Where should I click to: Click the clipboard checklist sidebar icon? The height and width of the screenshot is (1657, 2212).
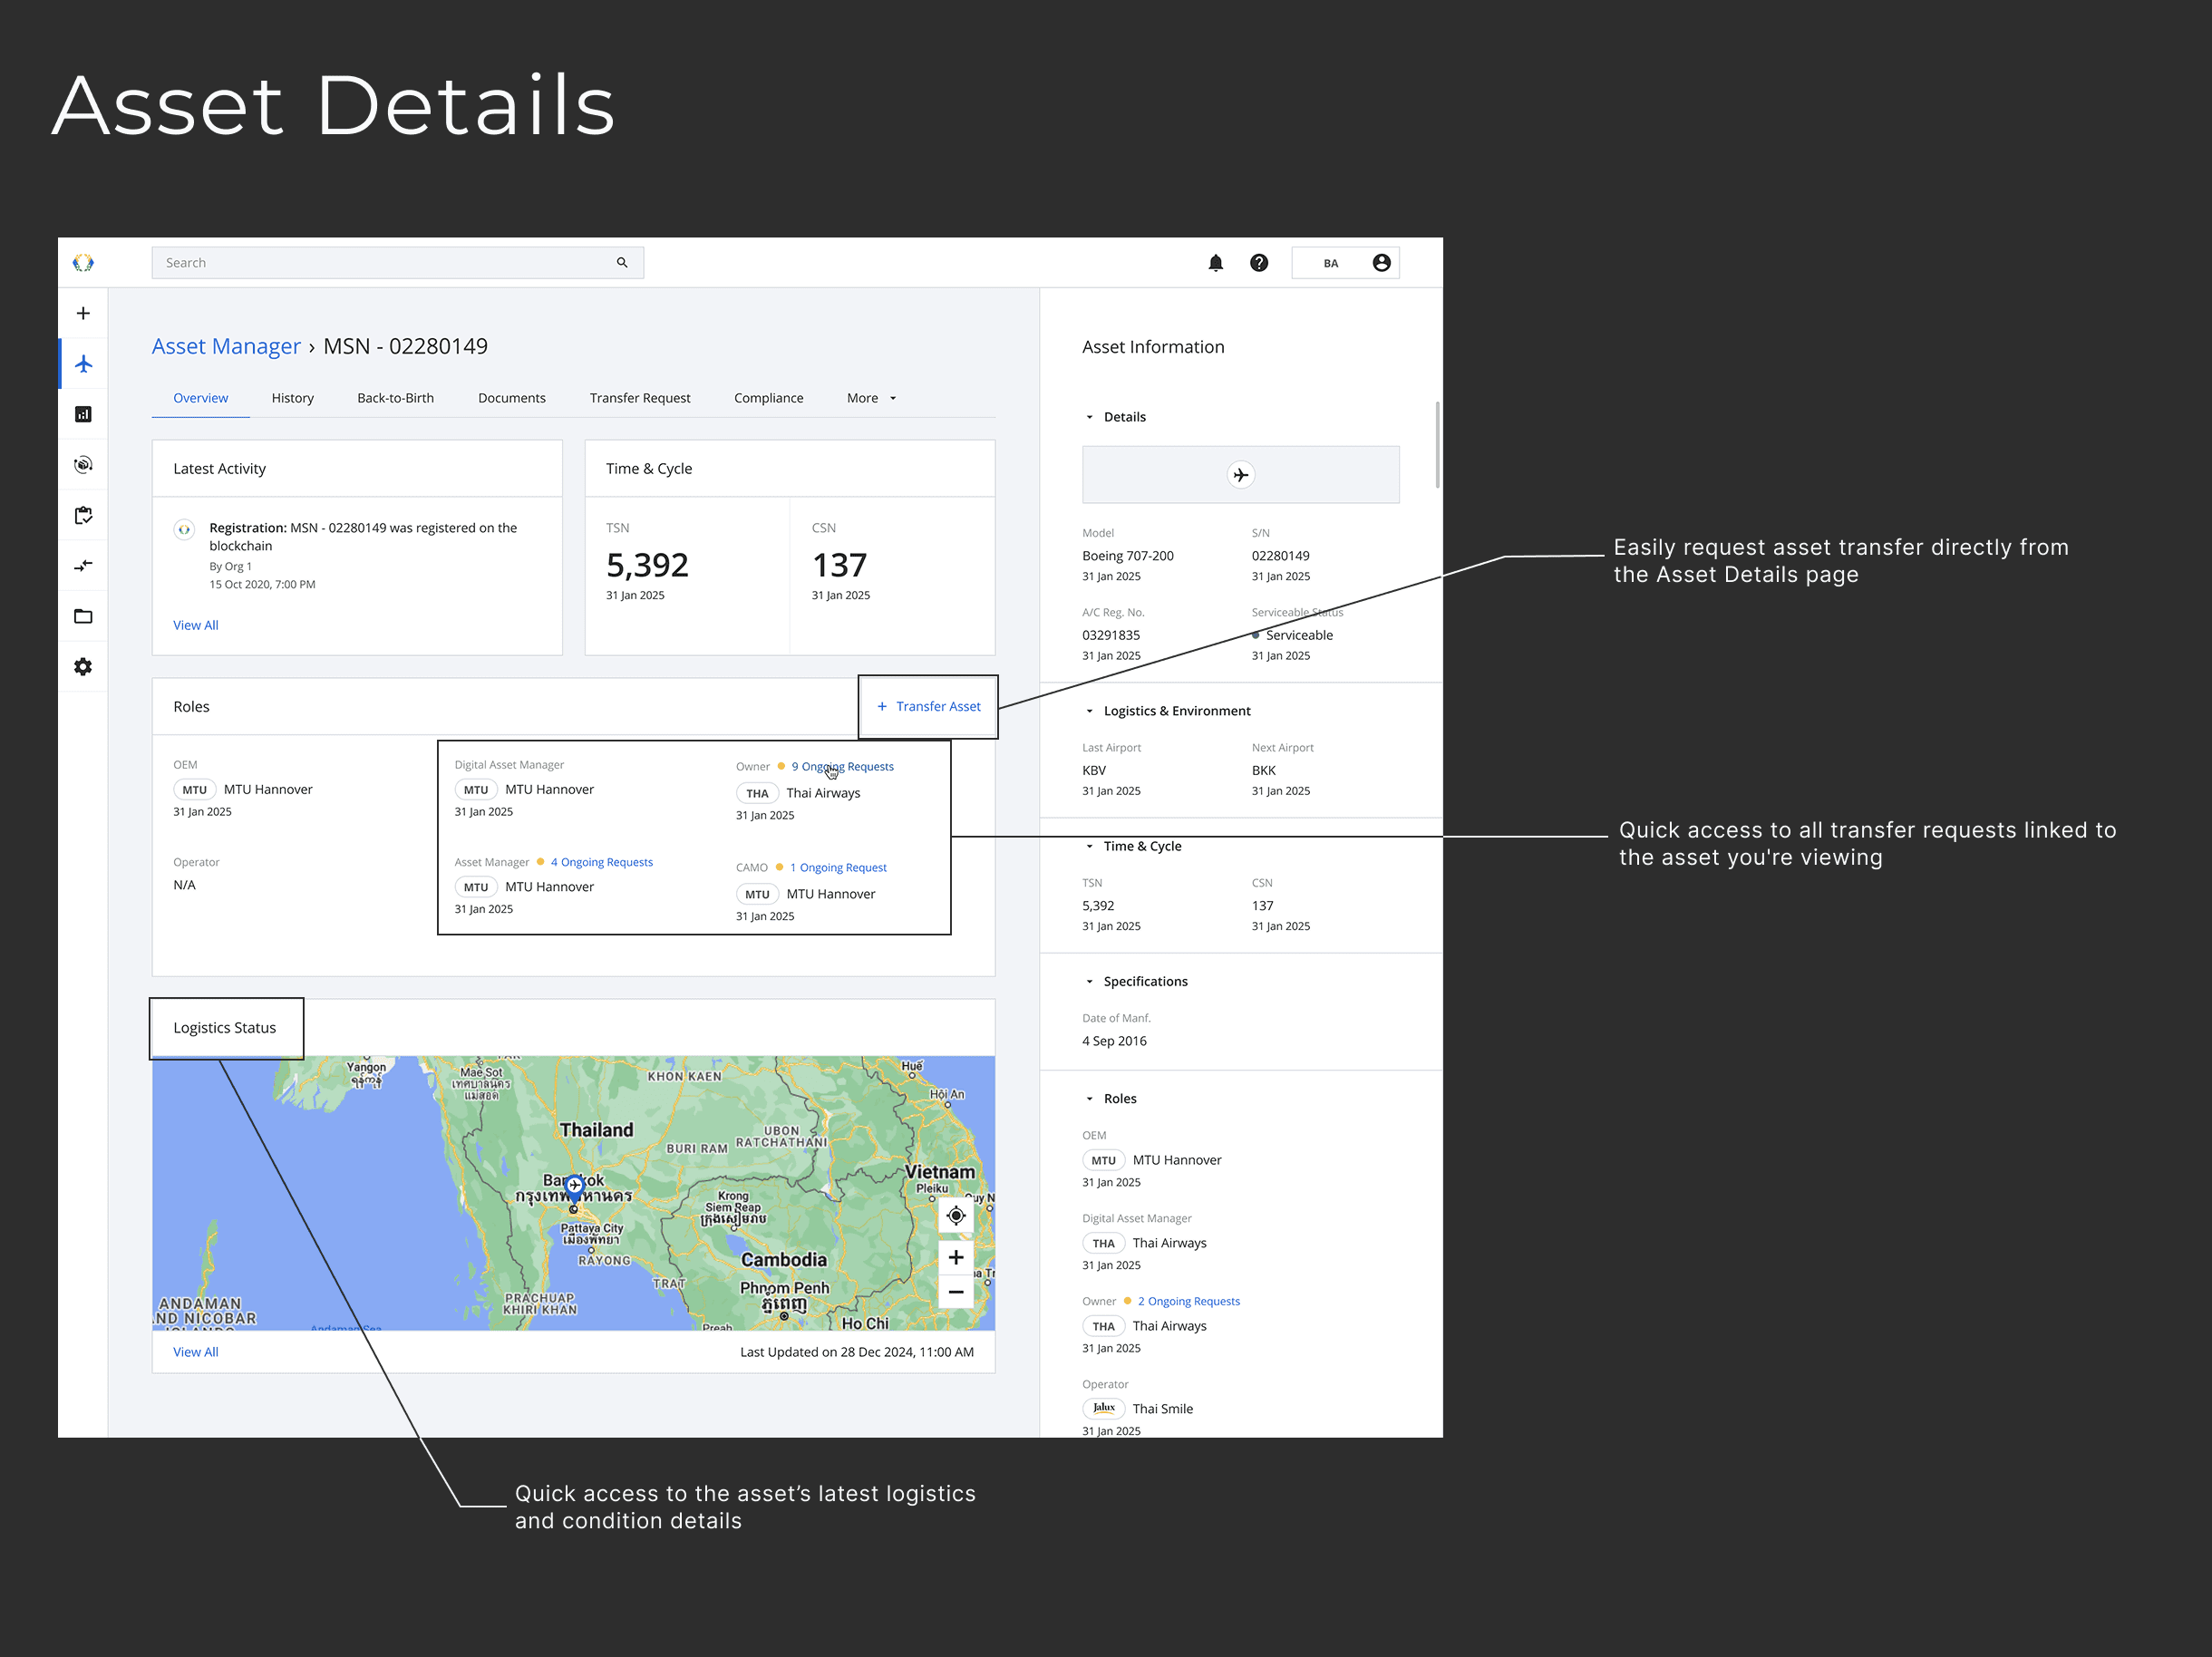pos(83,515)
